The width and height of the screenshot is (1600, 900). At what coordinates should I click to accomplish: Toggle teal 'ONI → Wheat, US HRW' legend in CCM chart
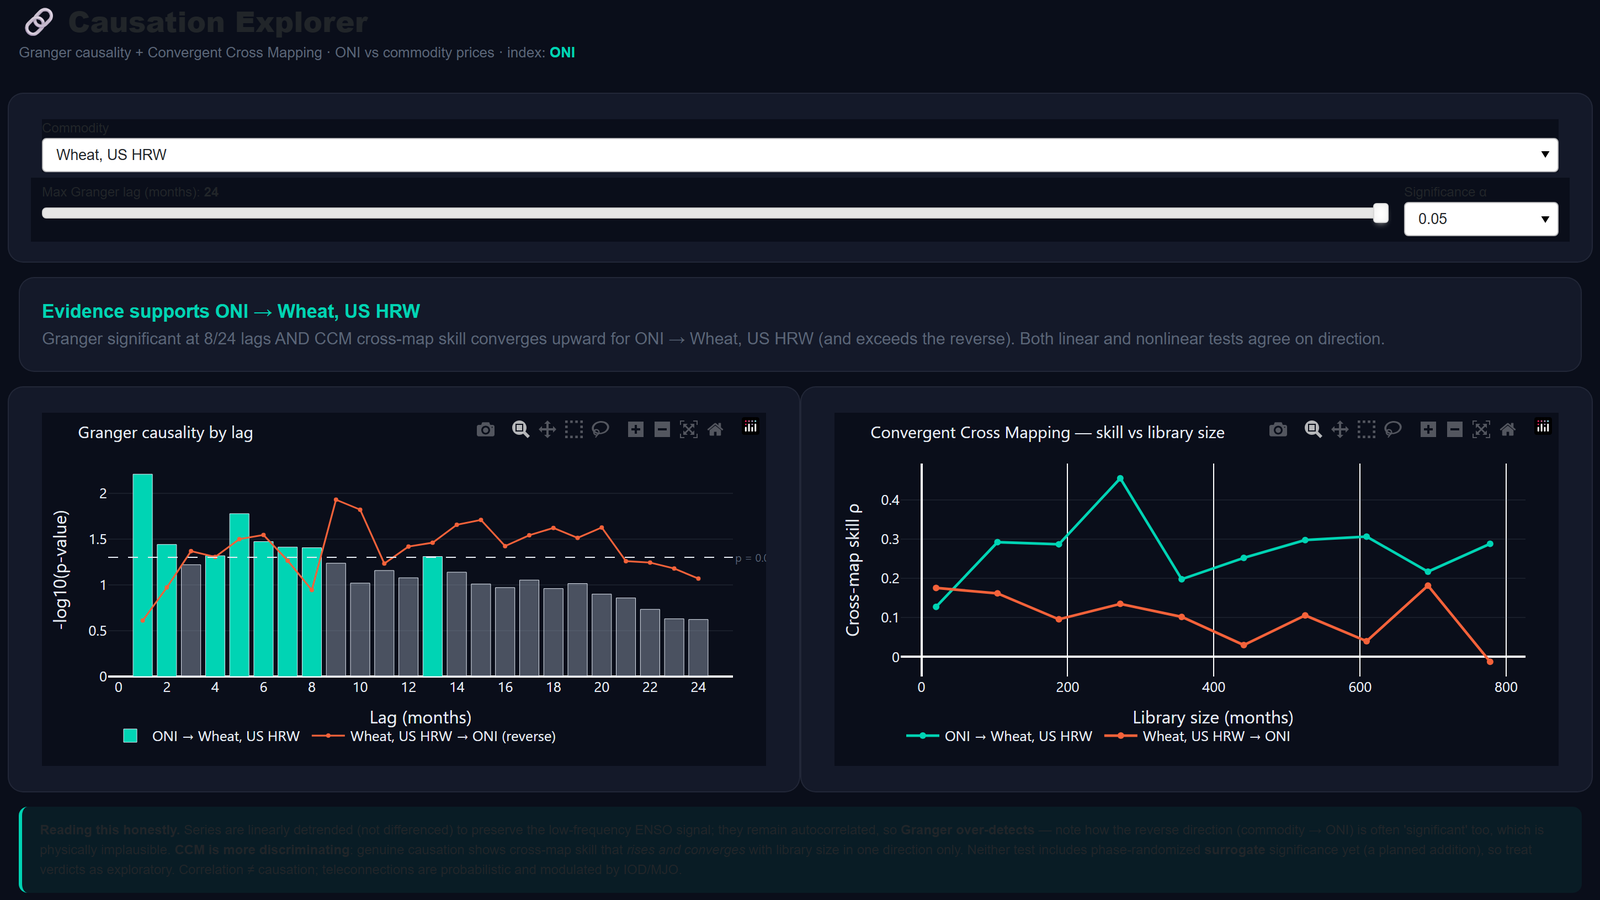[999, 736]
